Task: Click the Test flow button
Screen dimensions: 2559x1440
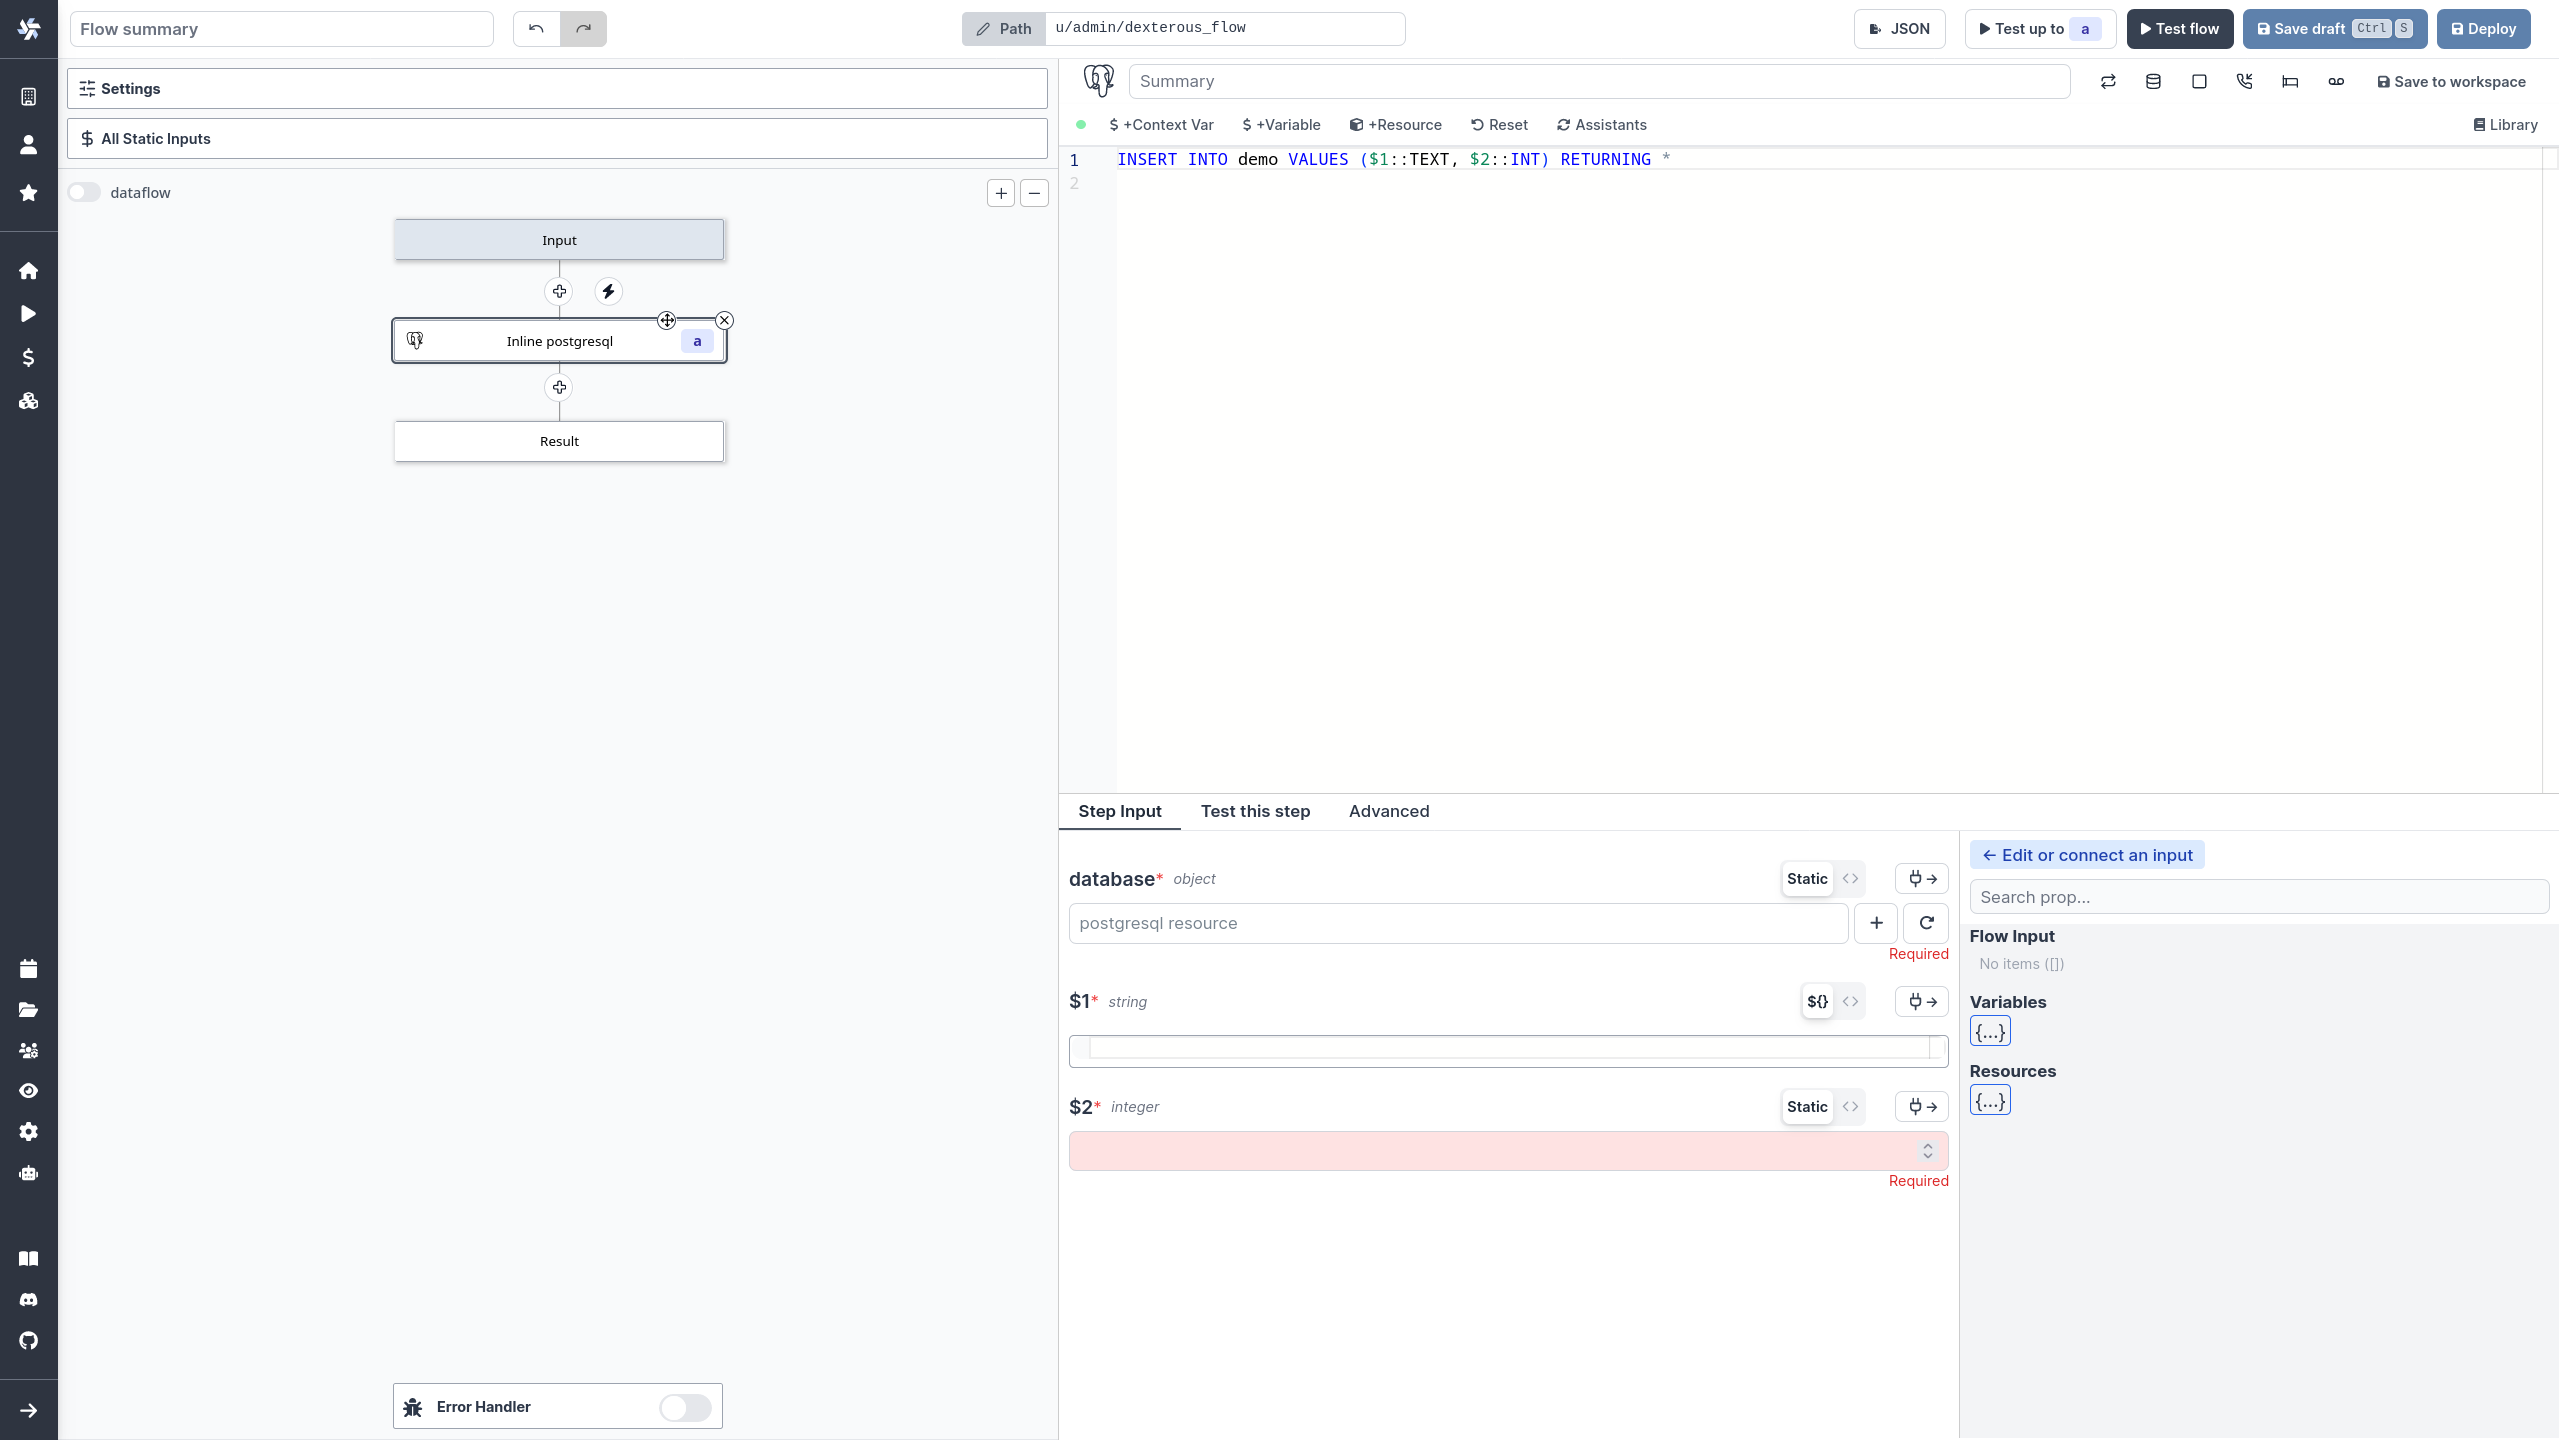Action: (2180, 29)
